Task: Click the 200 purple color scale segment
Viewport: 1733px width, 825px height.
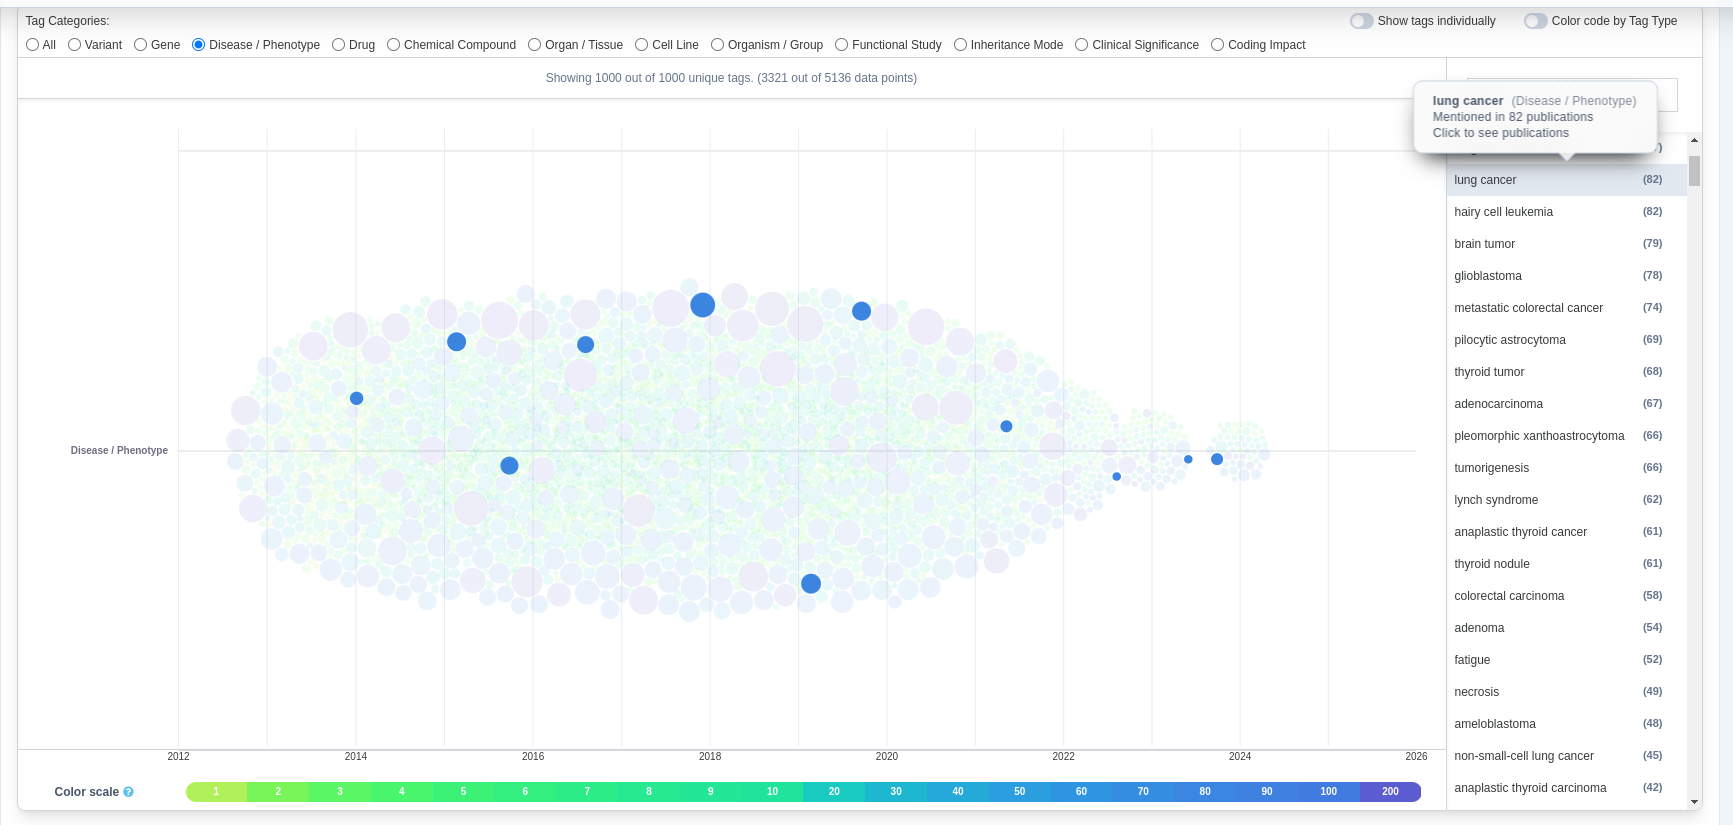Action: point(1390,792)
